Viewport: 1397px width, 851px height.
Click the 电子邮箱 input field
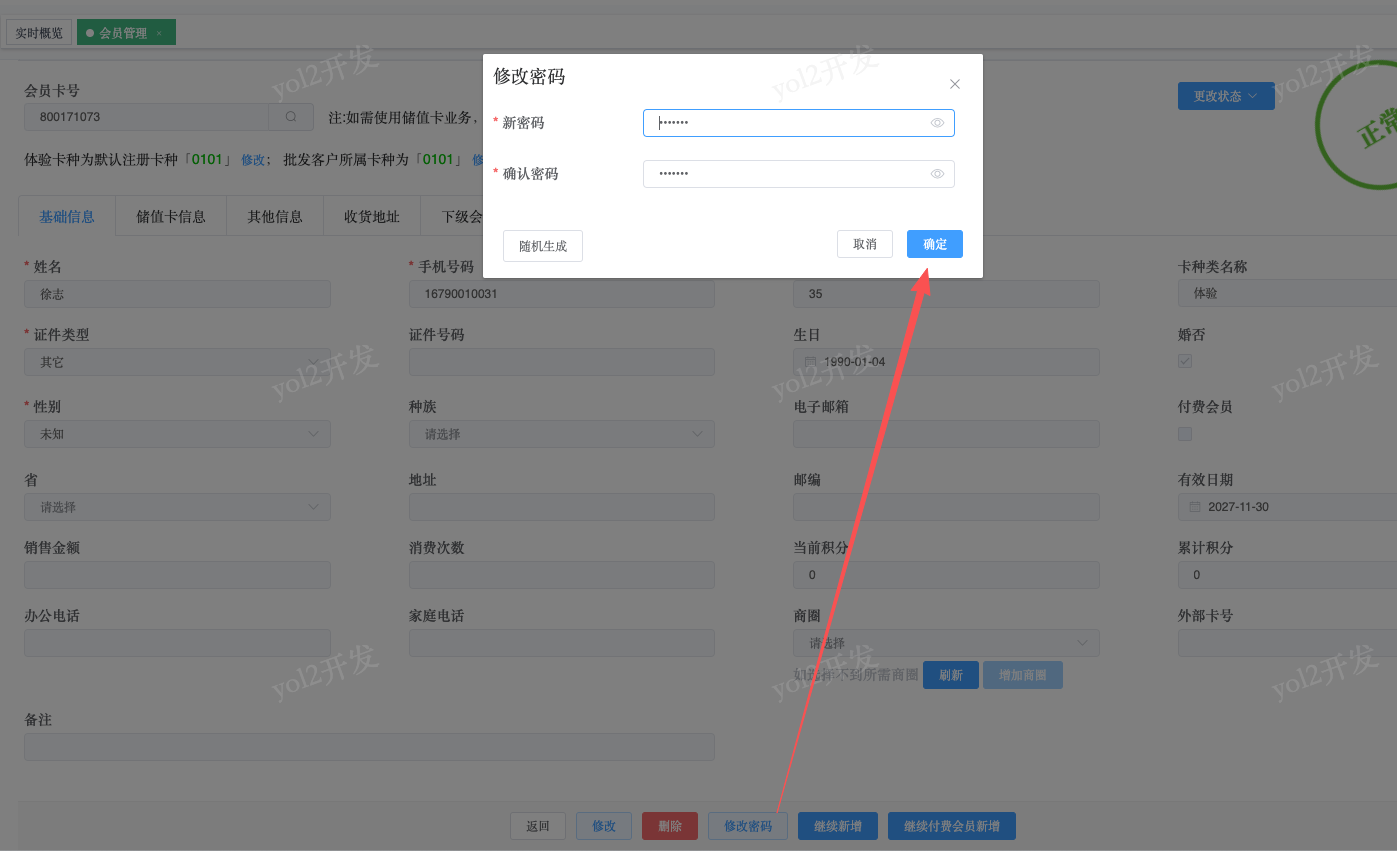tap(946, 434)
